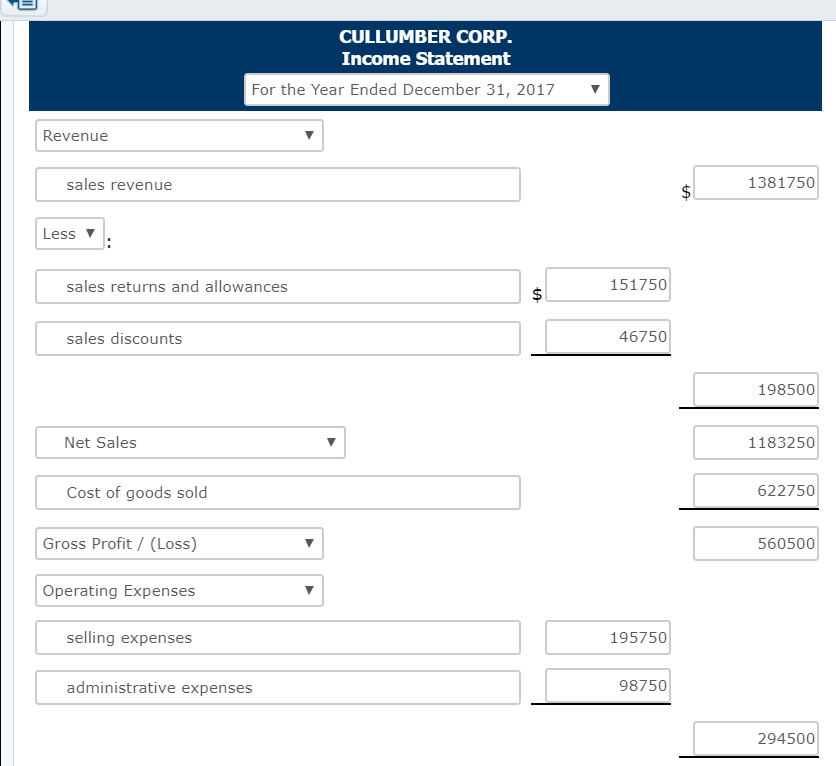Click the 151750 amount field
This screenshot has width=836, height=766.
click(608, 285)
